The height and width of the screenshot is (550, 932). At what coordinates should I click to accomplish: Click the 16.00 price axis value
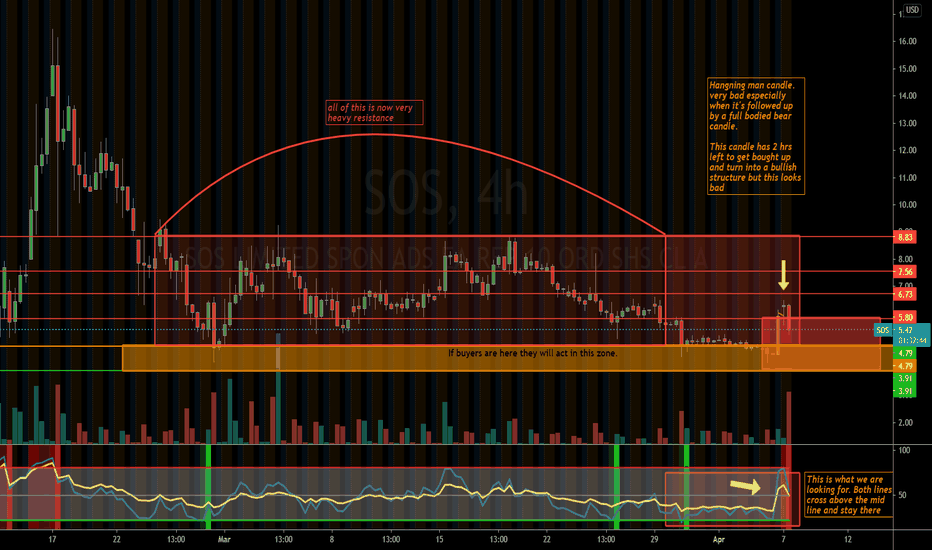click(907, 42)
